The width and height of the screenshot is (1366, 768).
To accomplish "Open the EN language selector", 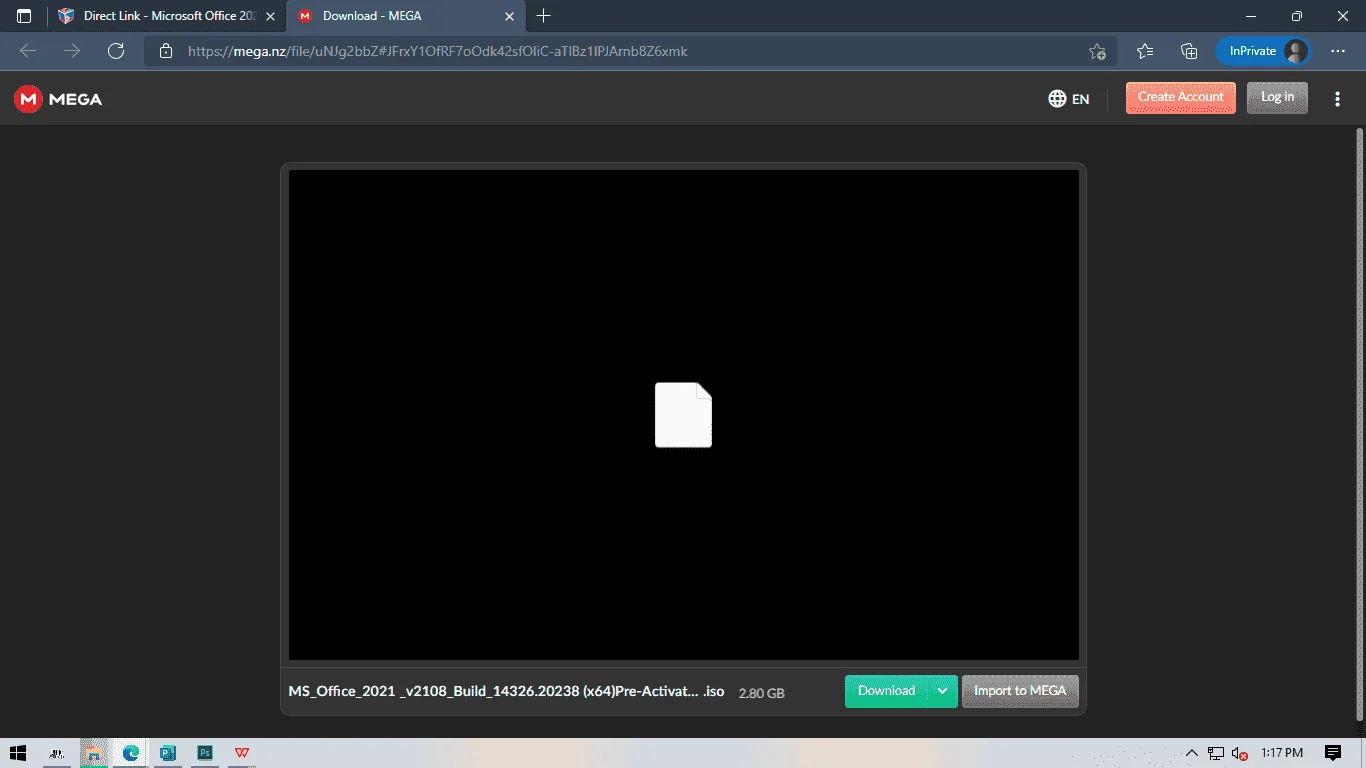I will pyautogui.click(x=1069, y=99).
